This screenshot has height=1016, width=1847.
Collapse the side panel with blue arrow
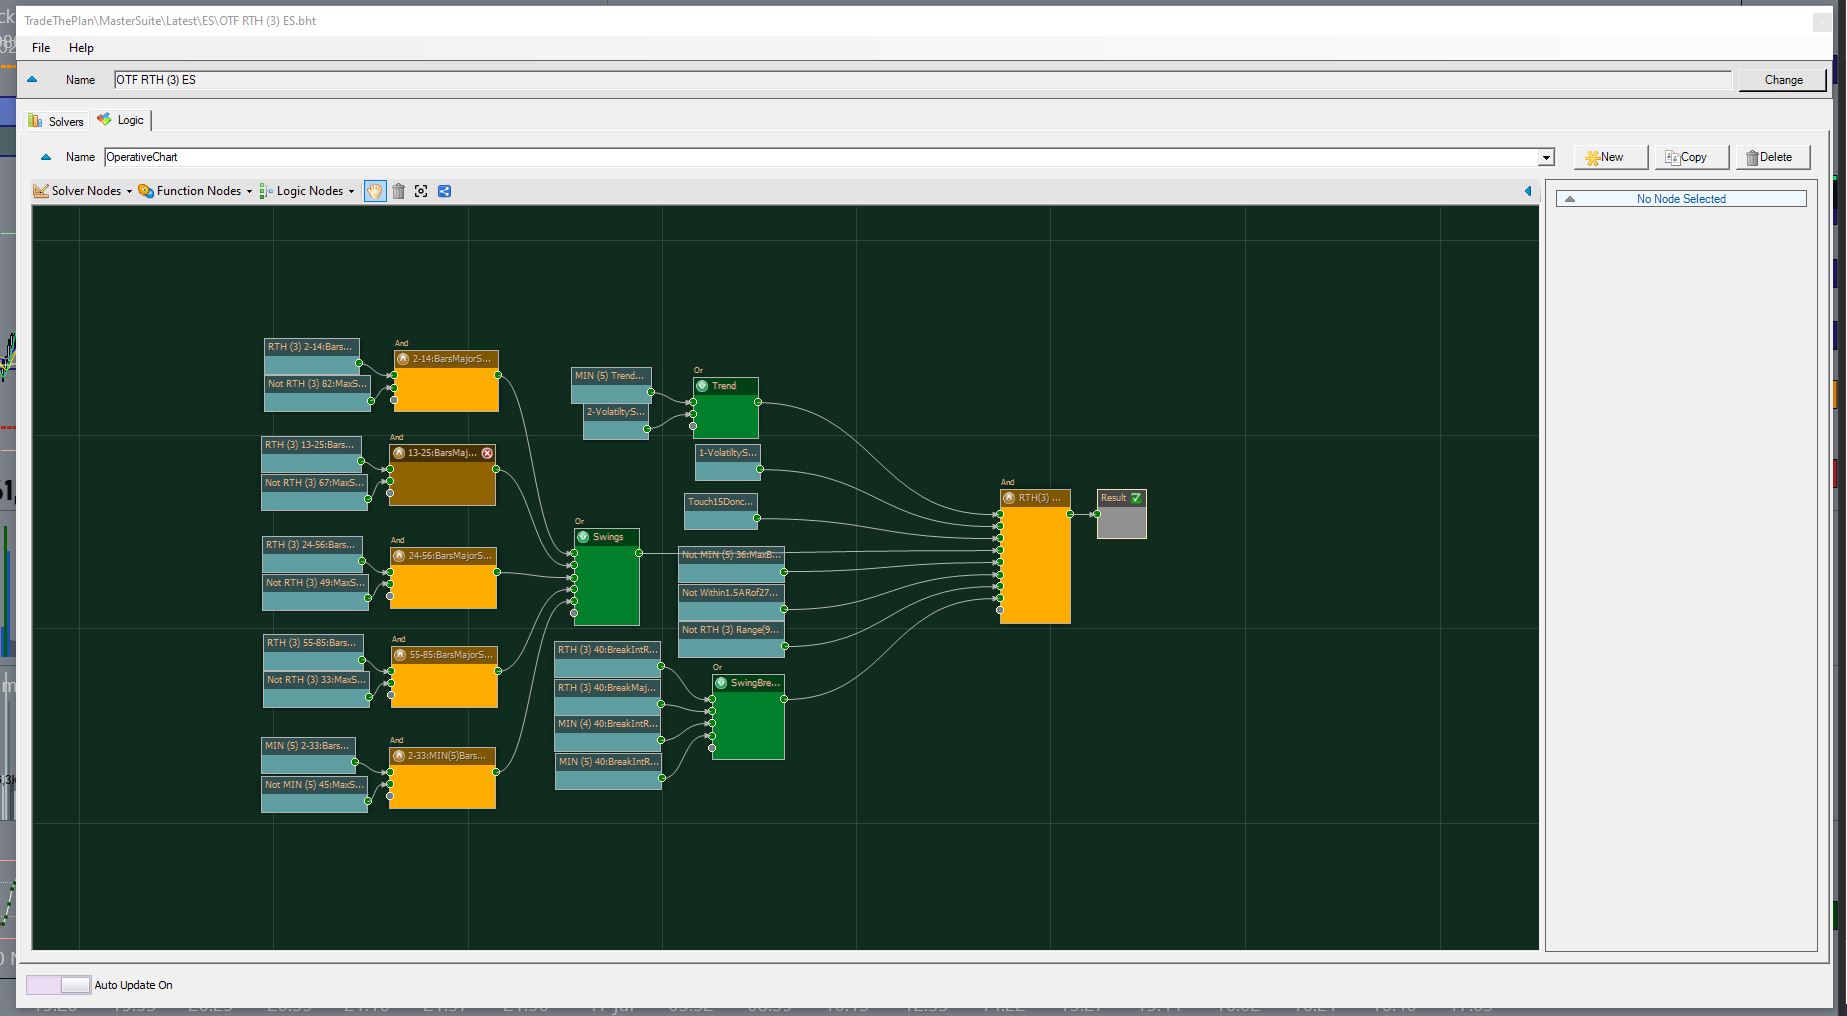1528,191
